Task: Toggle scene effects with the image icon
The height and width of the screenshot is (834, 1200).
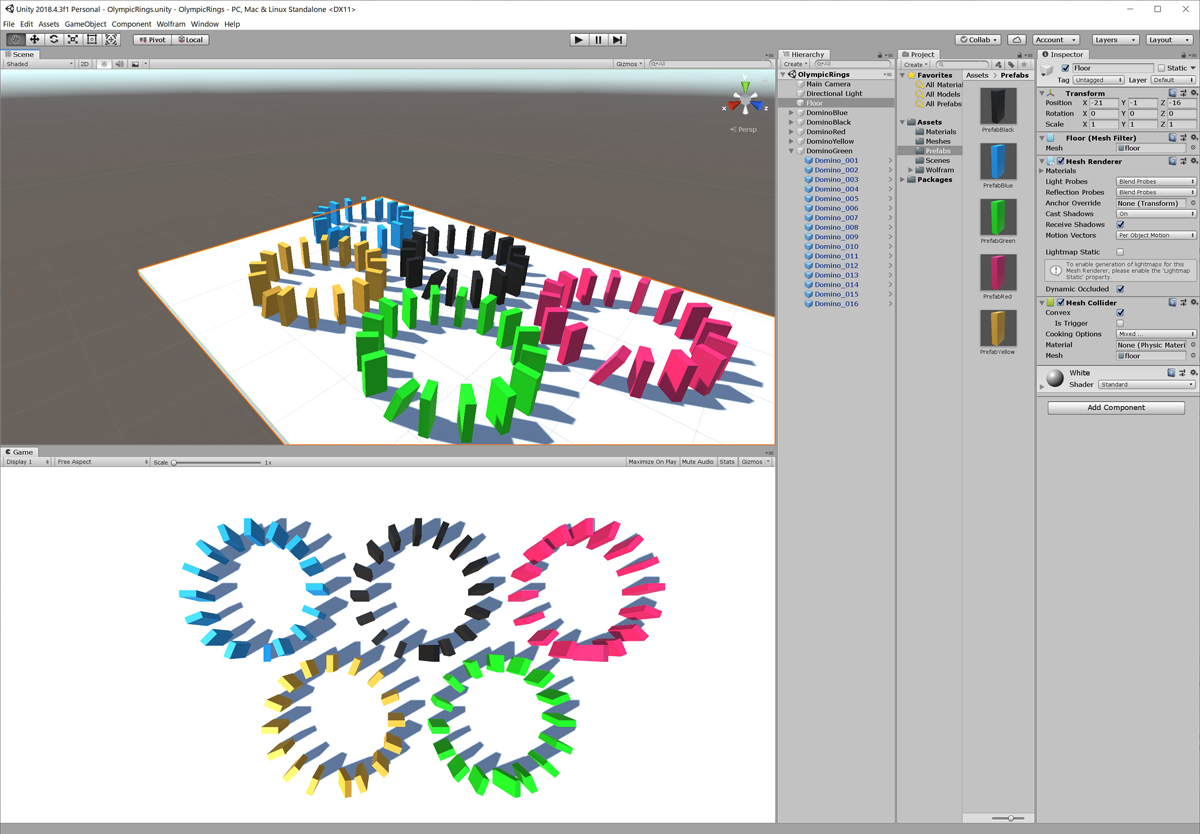Action: click(136, 64)
